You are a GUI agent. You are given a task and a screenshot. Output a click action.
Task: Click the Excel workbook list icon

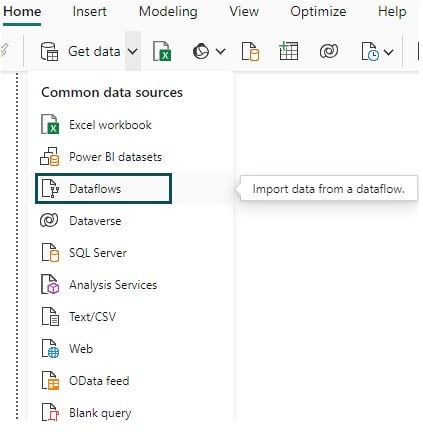pos(50,124)
